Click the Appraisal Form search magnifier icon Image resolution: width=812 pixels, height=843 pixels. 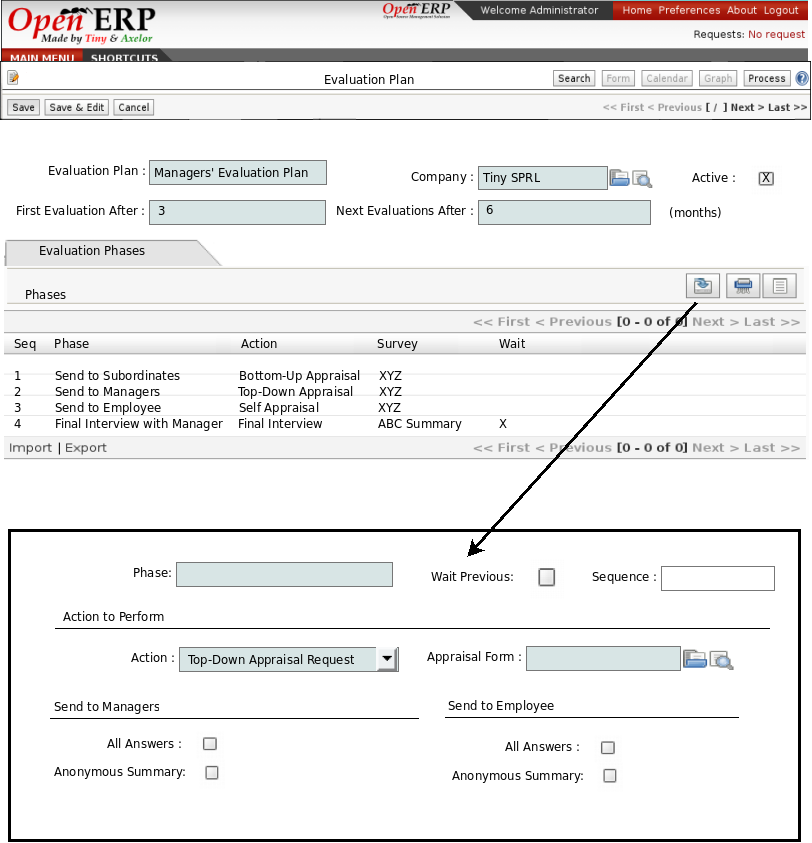[x=722, y=659]
